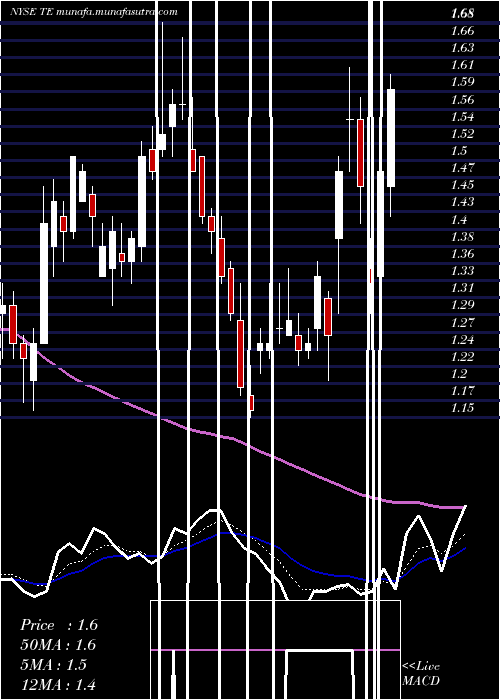Select the 1.31 price axis label

462,288
